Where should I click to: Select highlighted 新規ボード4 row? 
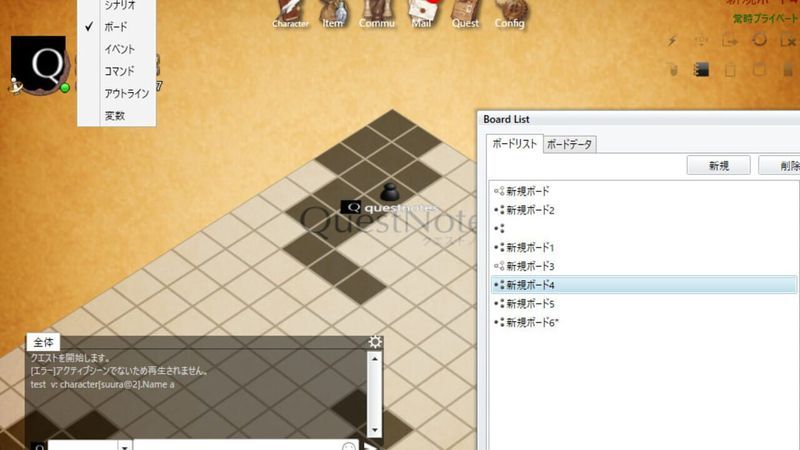point(643,285)
